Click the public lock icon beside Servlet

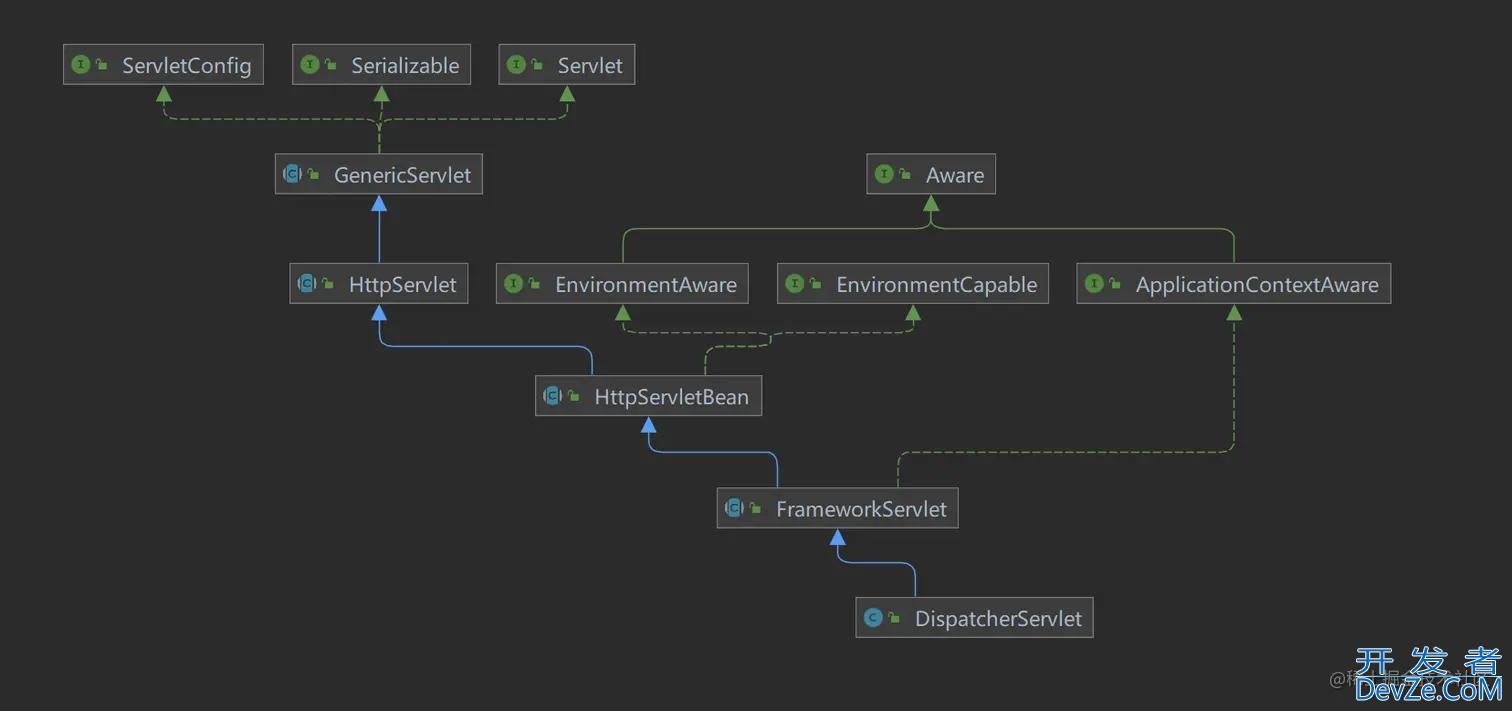537,65
